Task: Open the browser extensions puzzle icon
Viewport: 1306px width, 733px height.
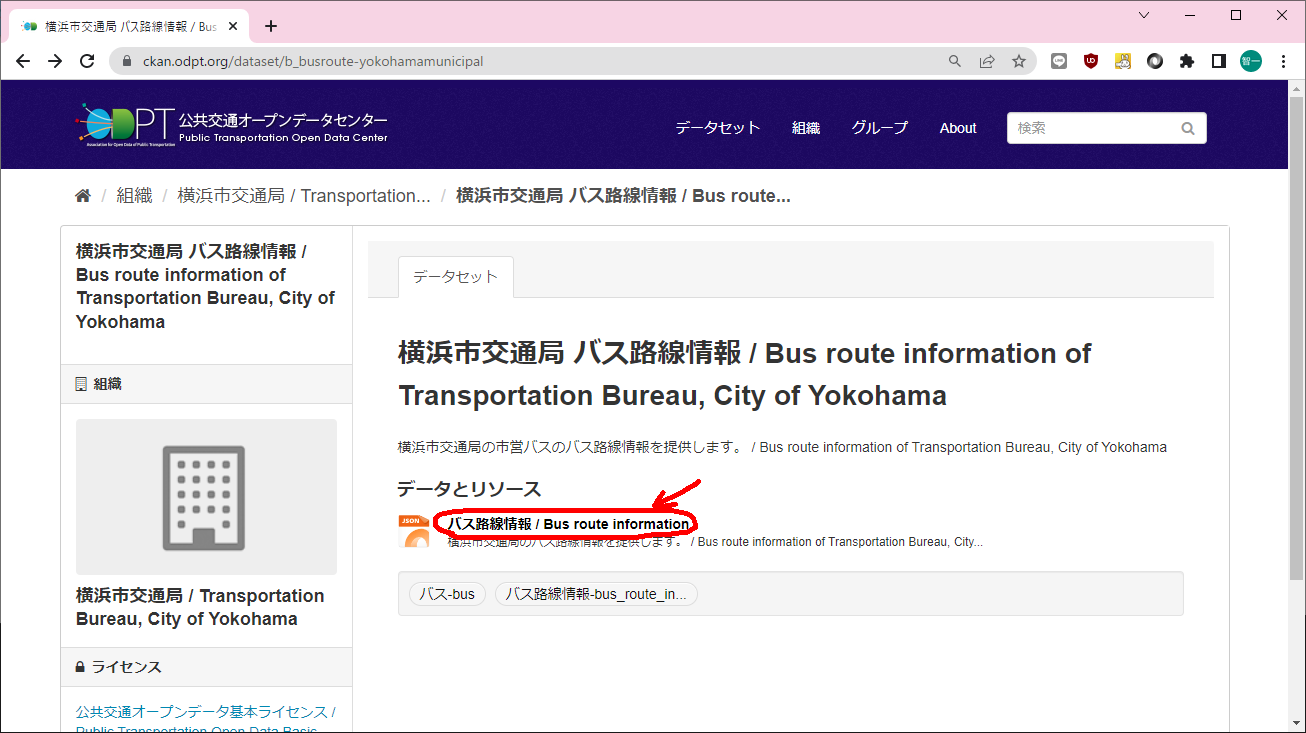Action: [x=1187, y=61]
